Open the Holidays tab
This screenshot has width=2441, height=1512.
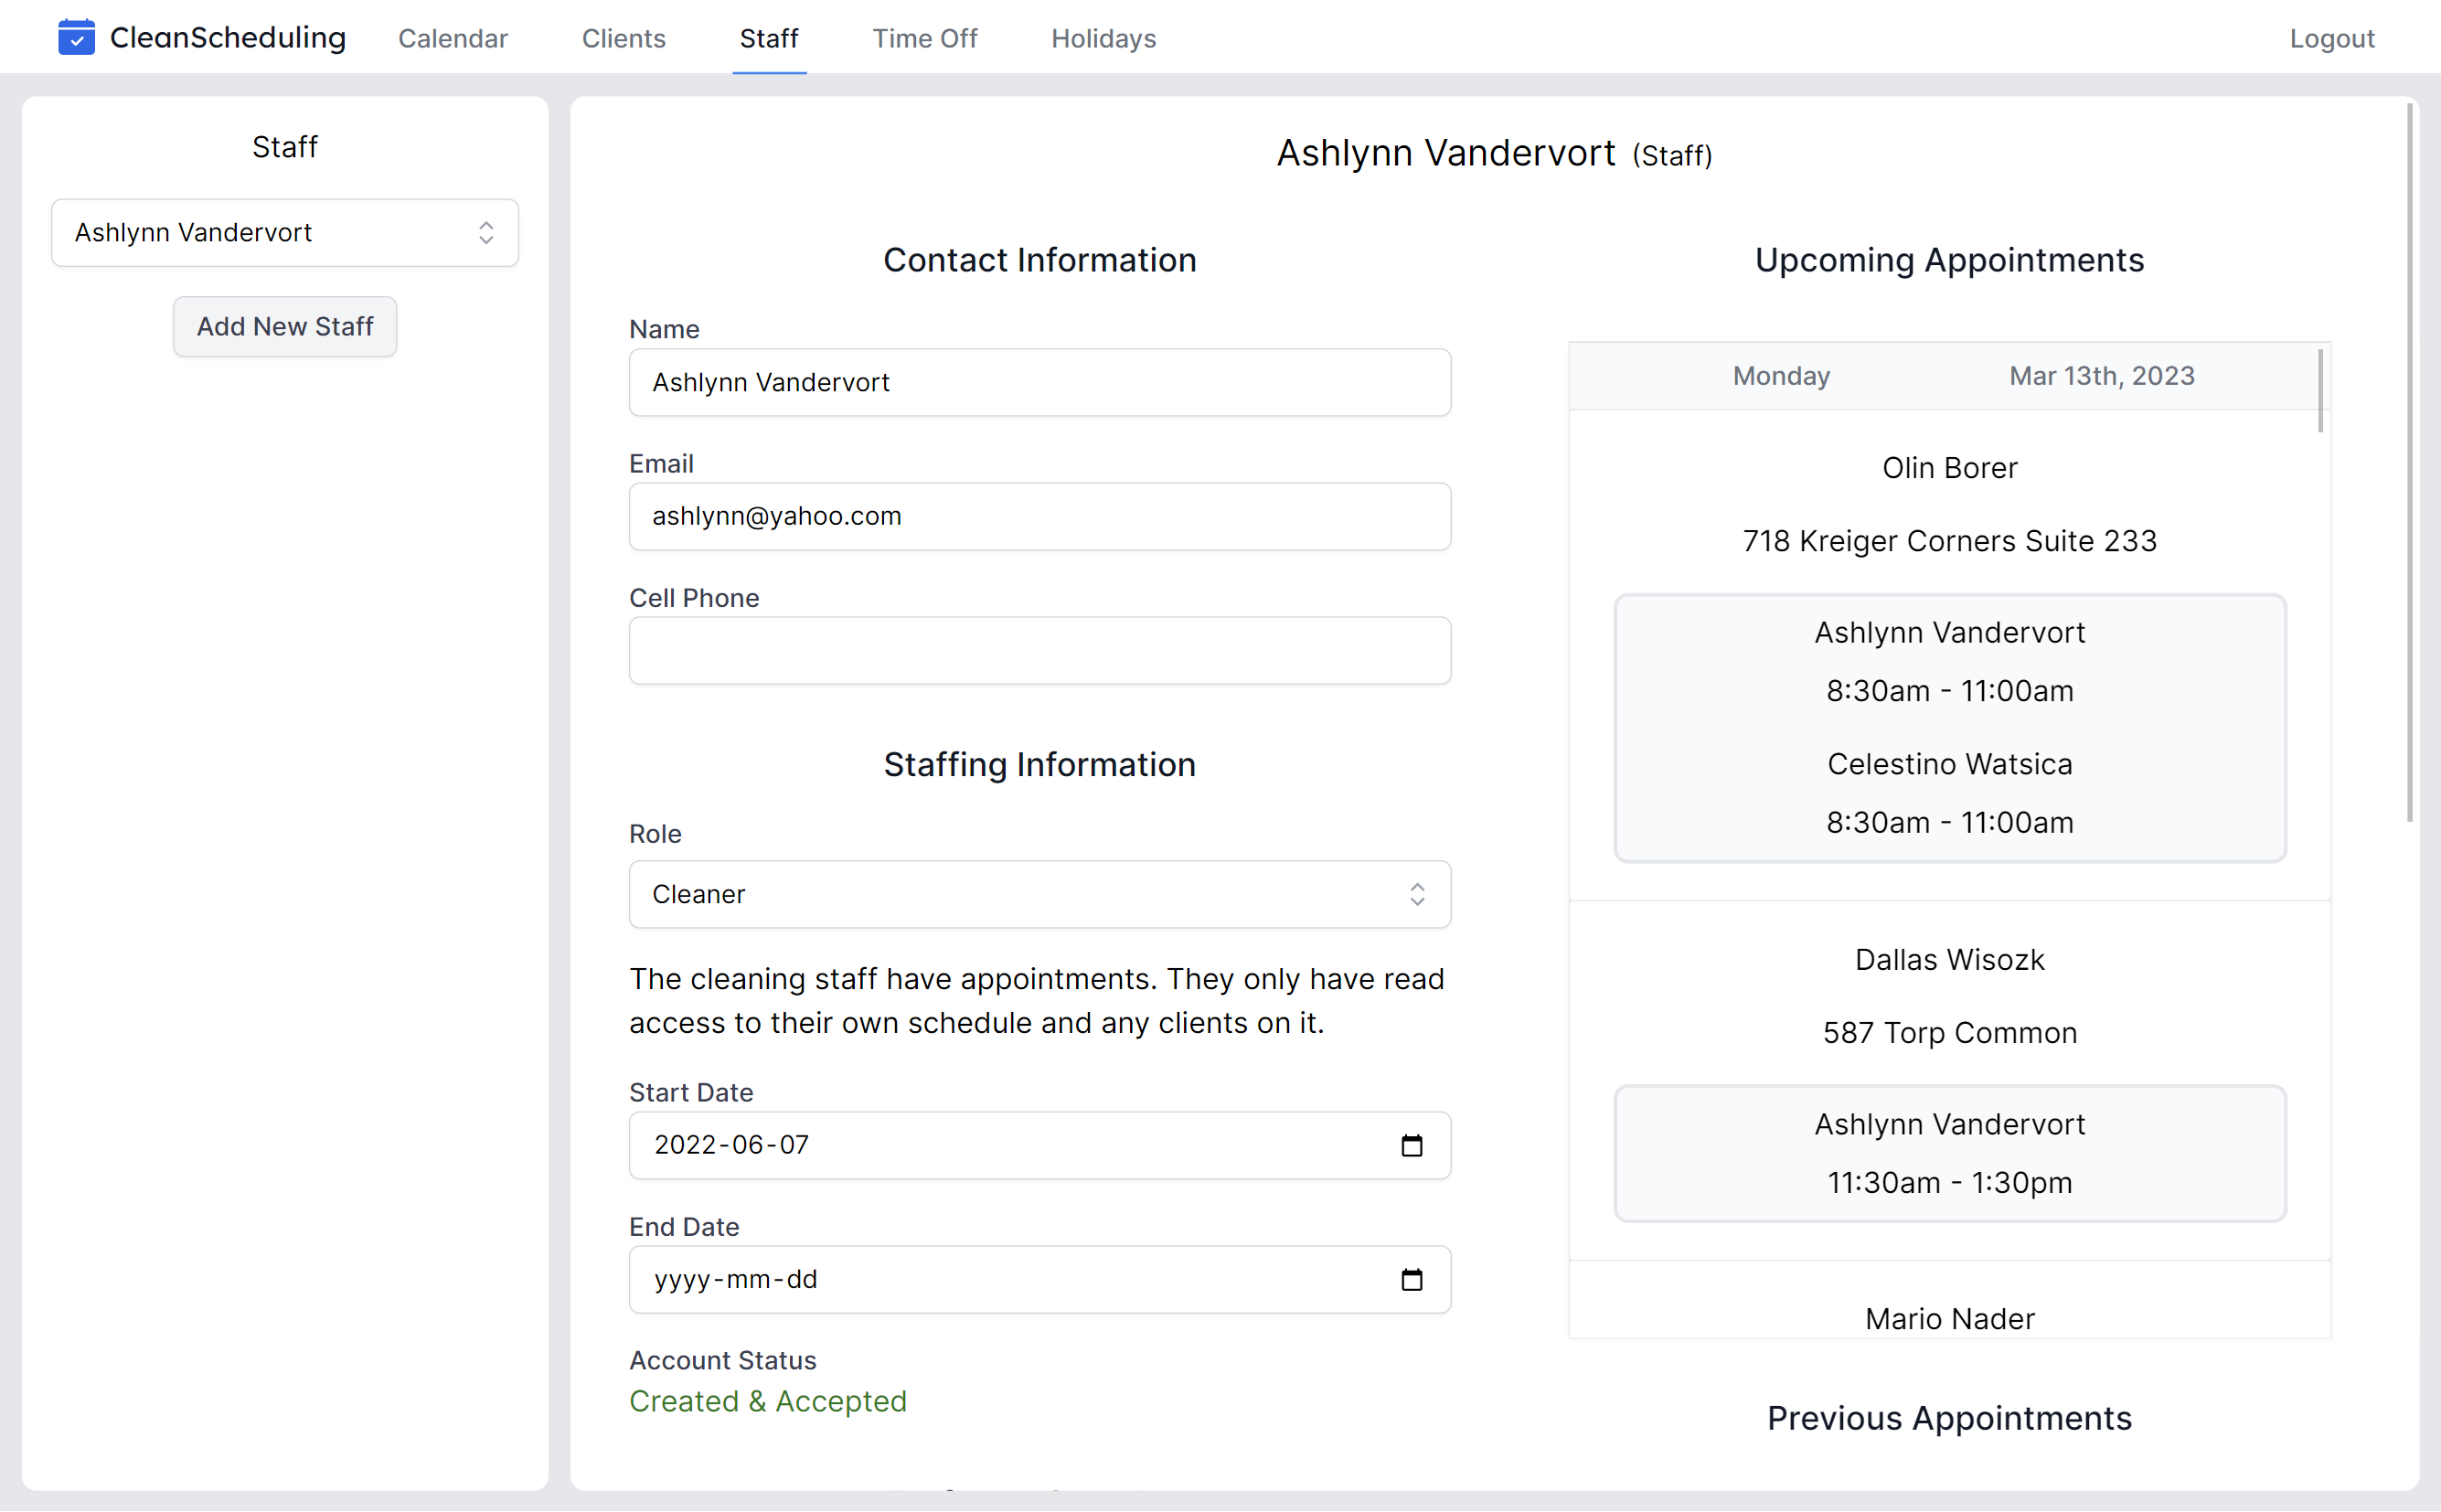(x=1103, y=38)
